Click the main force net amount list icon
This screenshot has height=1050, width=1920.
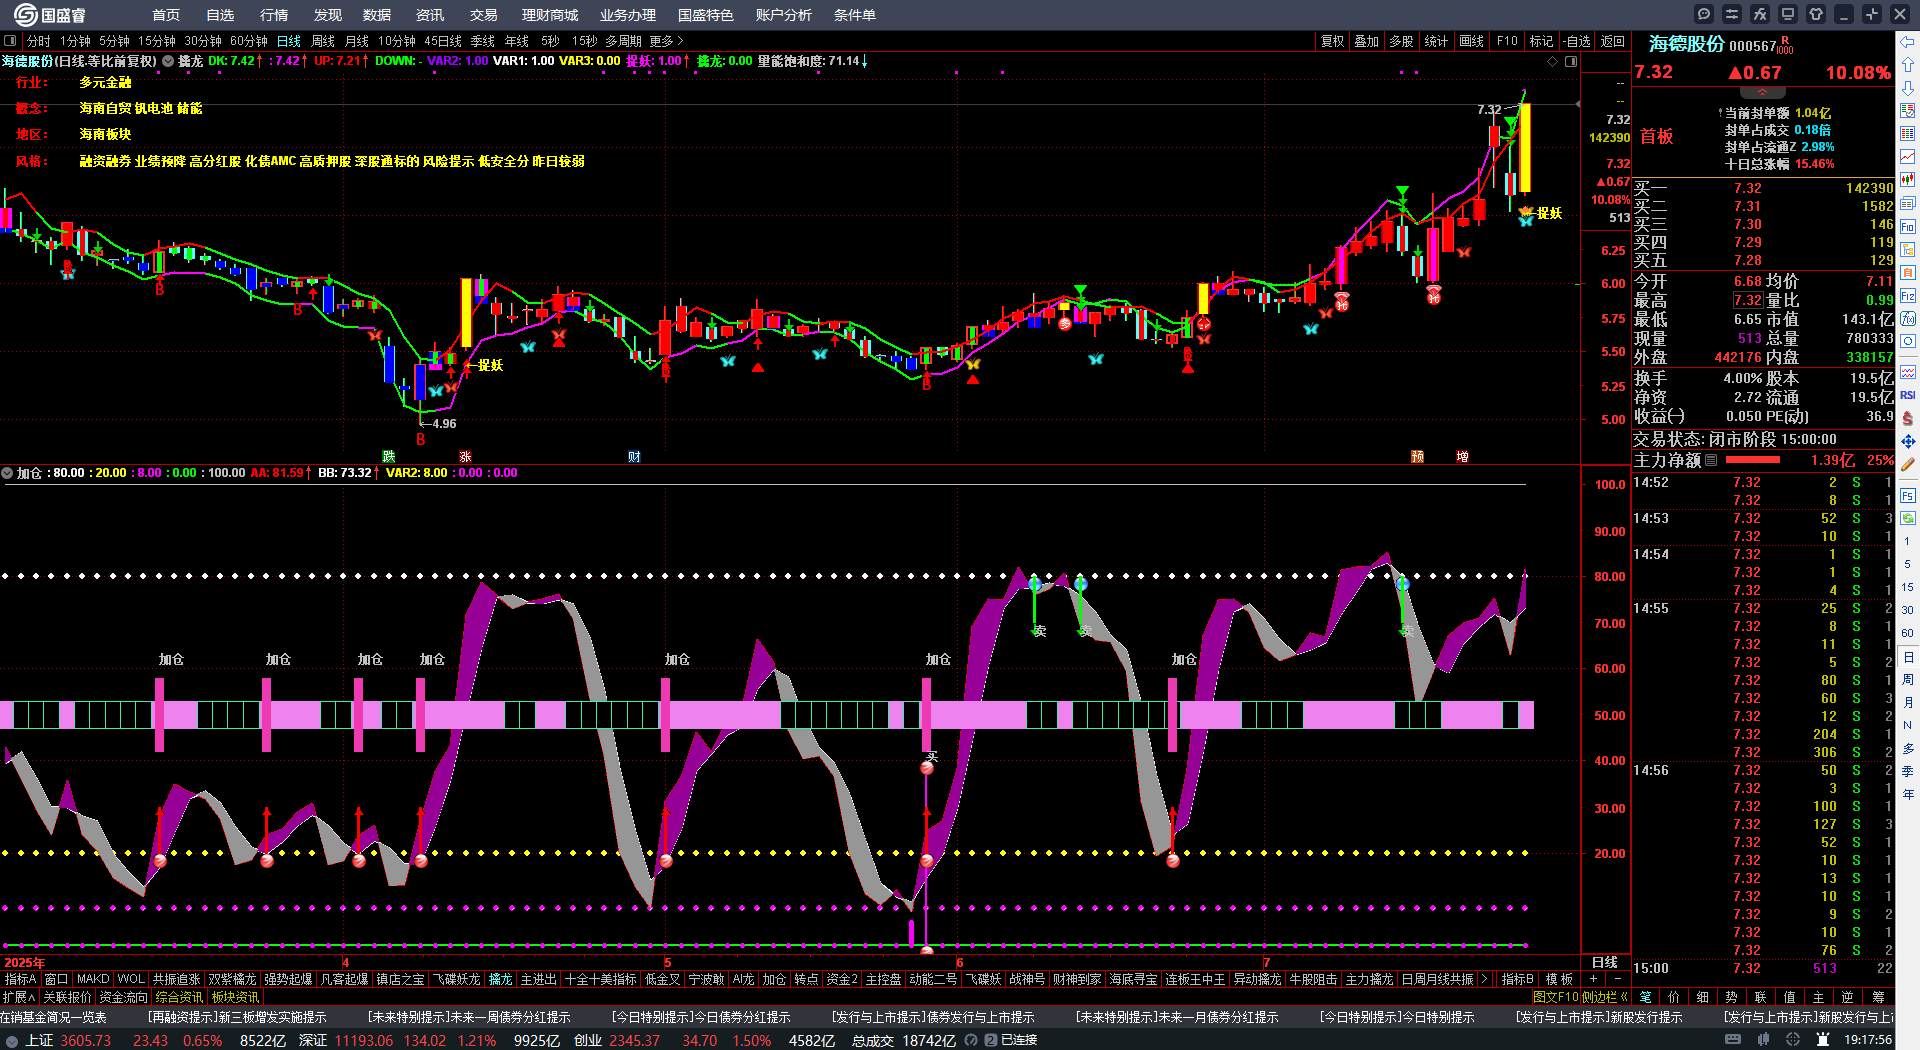(1711, 460)
